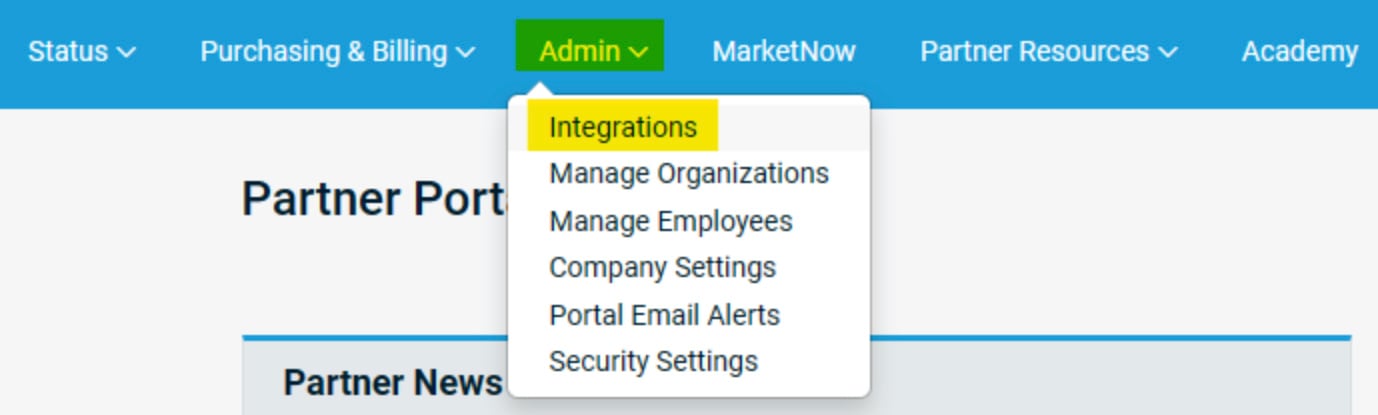Expand the Partner Resources menu label
1378x415 pixels.
(1034, 51)
